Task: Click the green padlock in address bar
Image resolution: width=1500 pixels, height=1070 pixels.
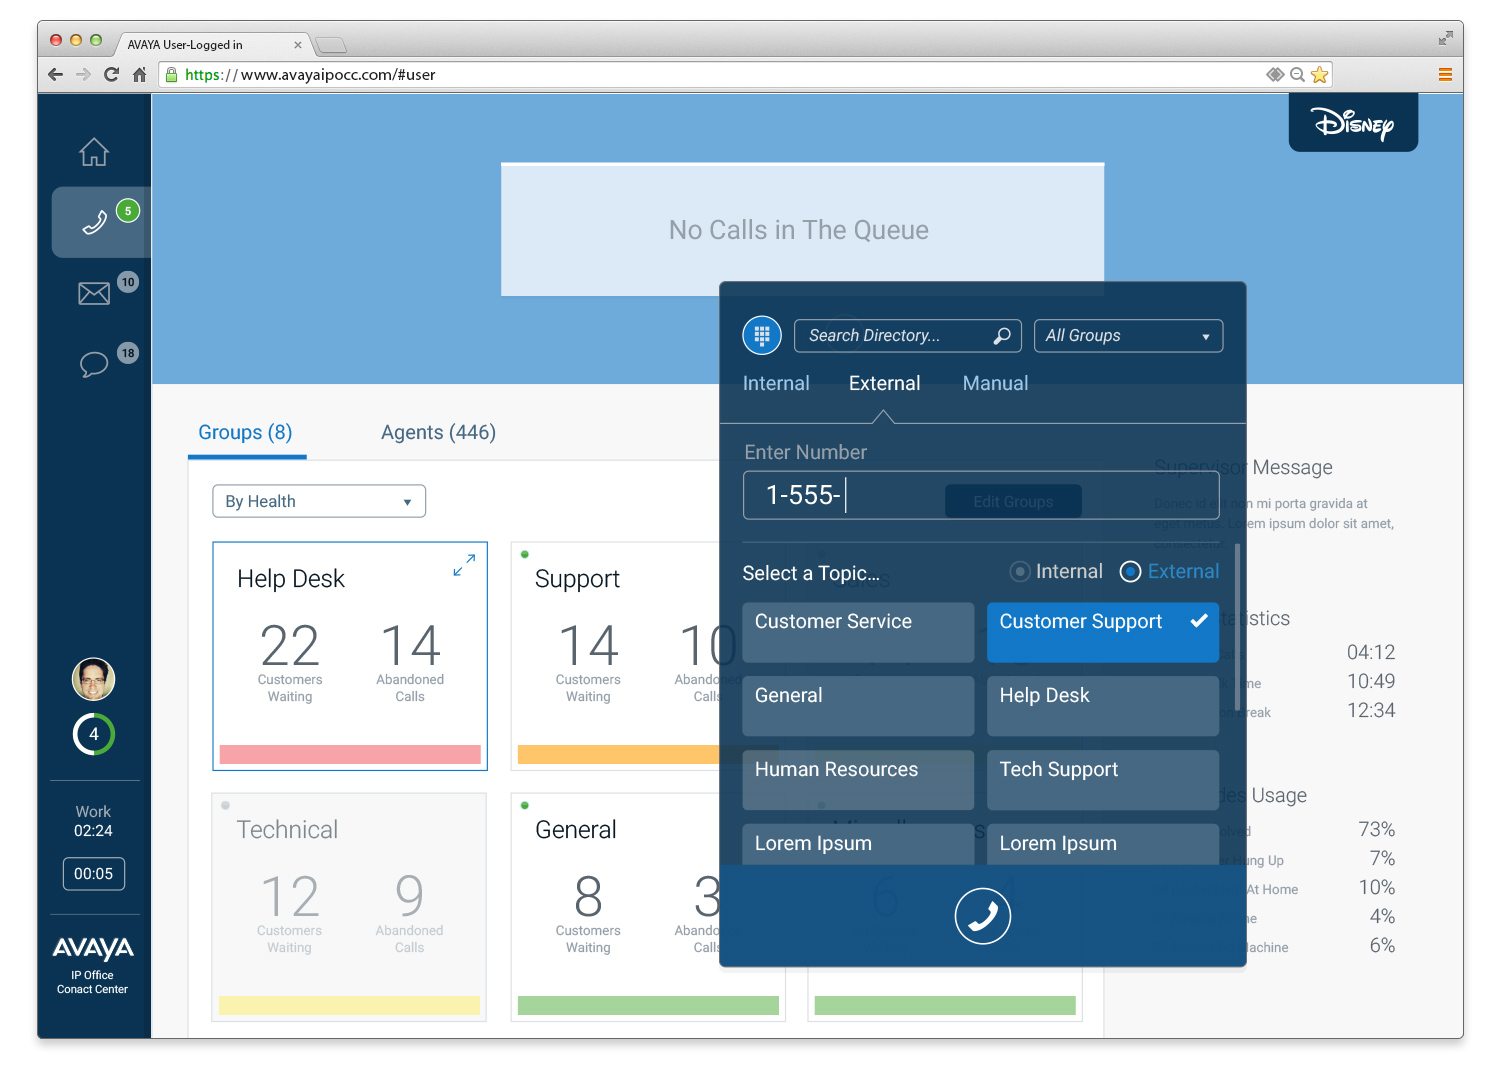Action: 171,74
